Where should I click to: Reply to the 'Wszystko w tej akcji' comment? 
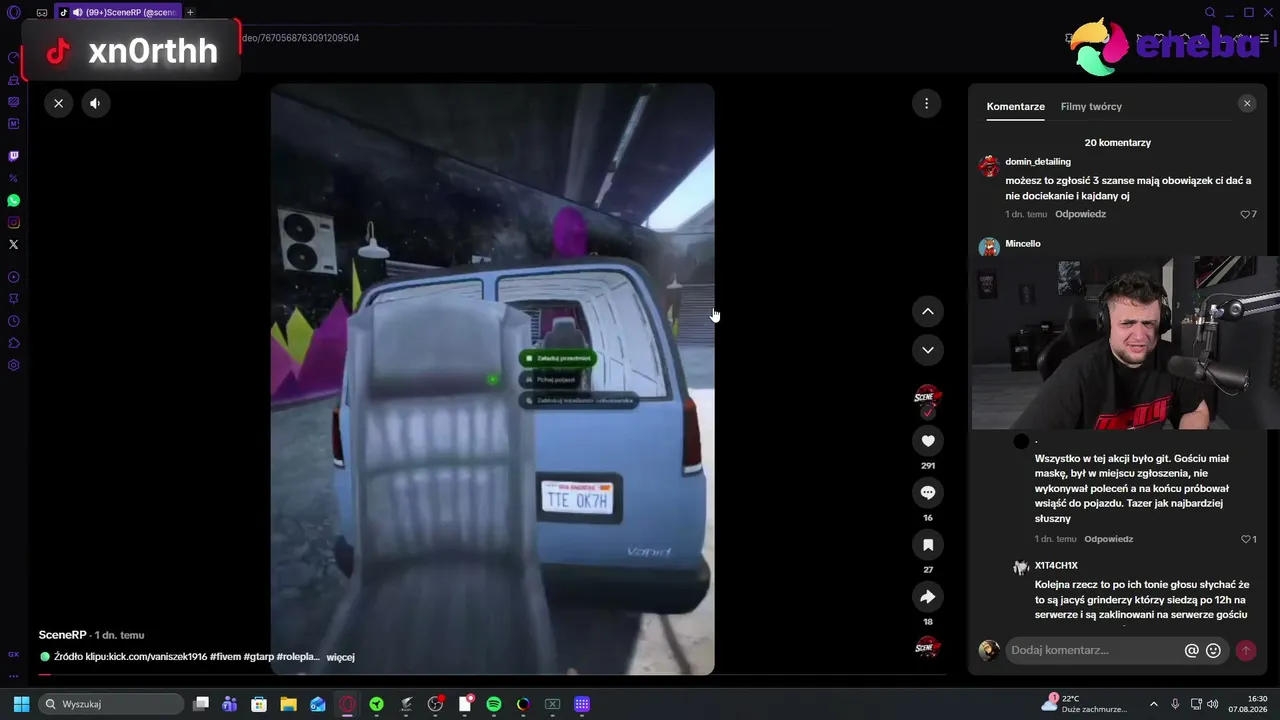point(1109,539)
